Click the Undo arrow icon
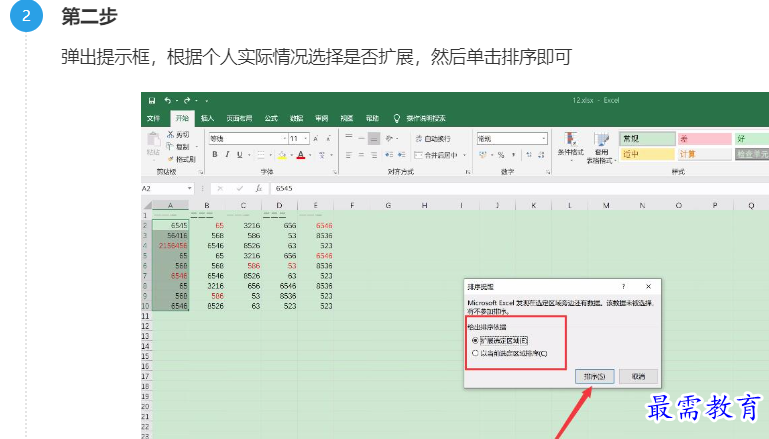The image size is (769, 439). 168,101
